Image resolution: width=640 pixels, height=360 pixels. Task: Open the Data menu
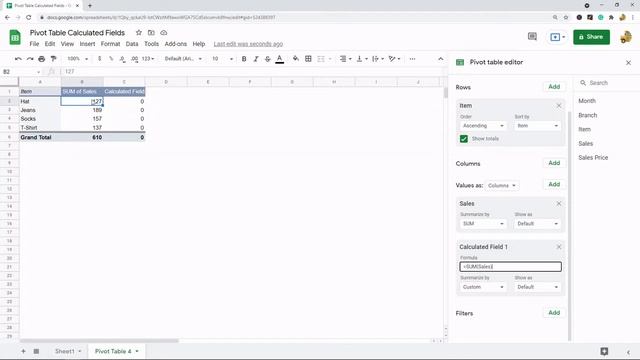[x=132, y=44]
